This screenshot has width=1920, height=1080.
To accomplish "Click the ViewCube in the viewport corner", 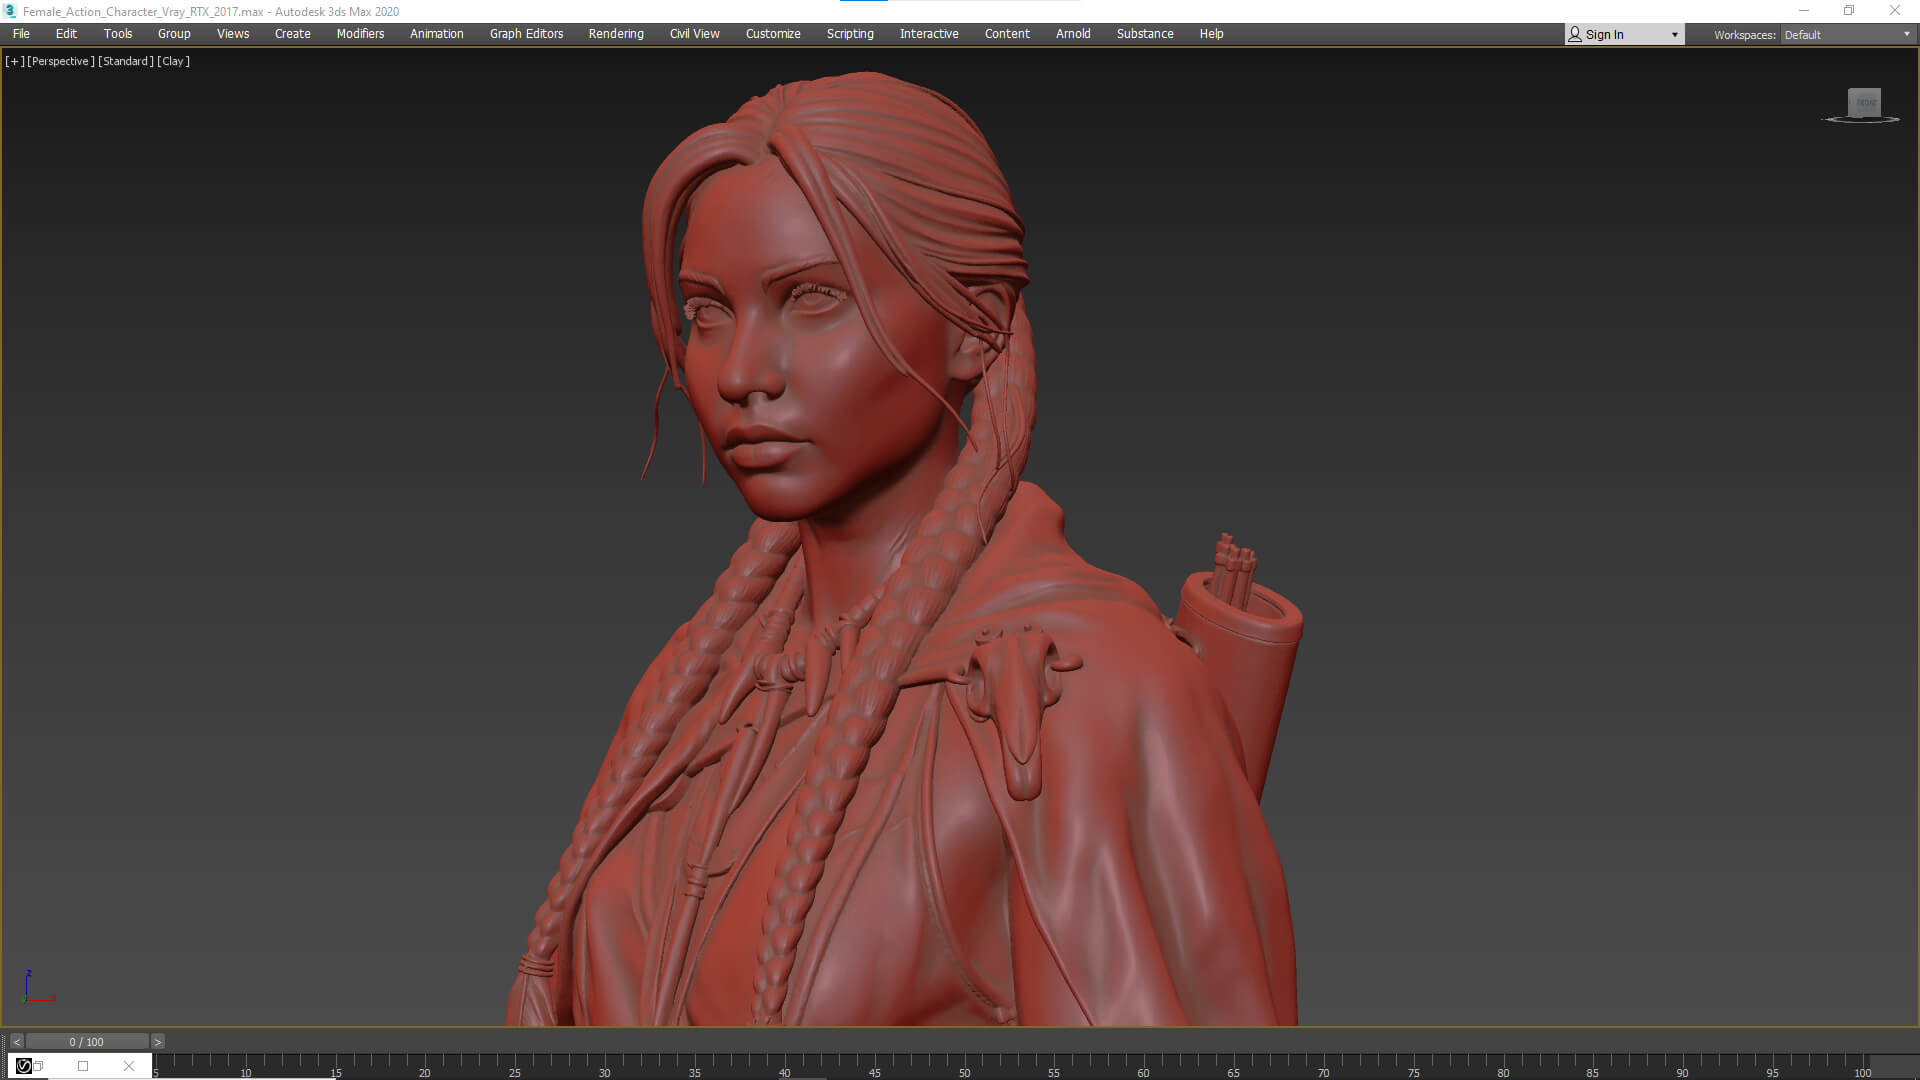I will coord(1864,104).
